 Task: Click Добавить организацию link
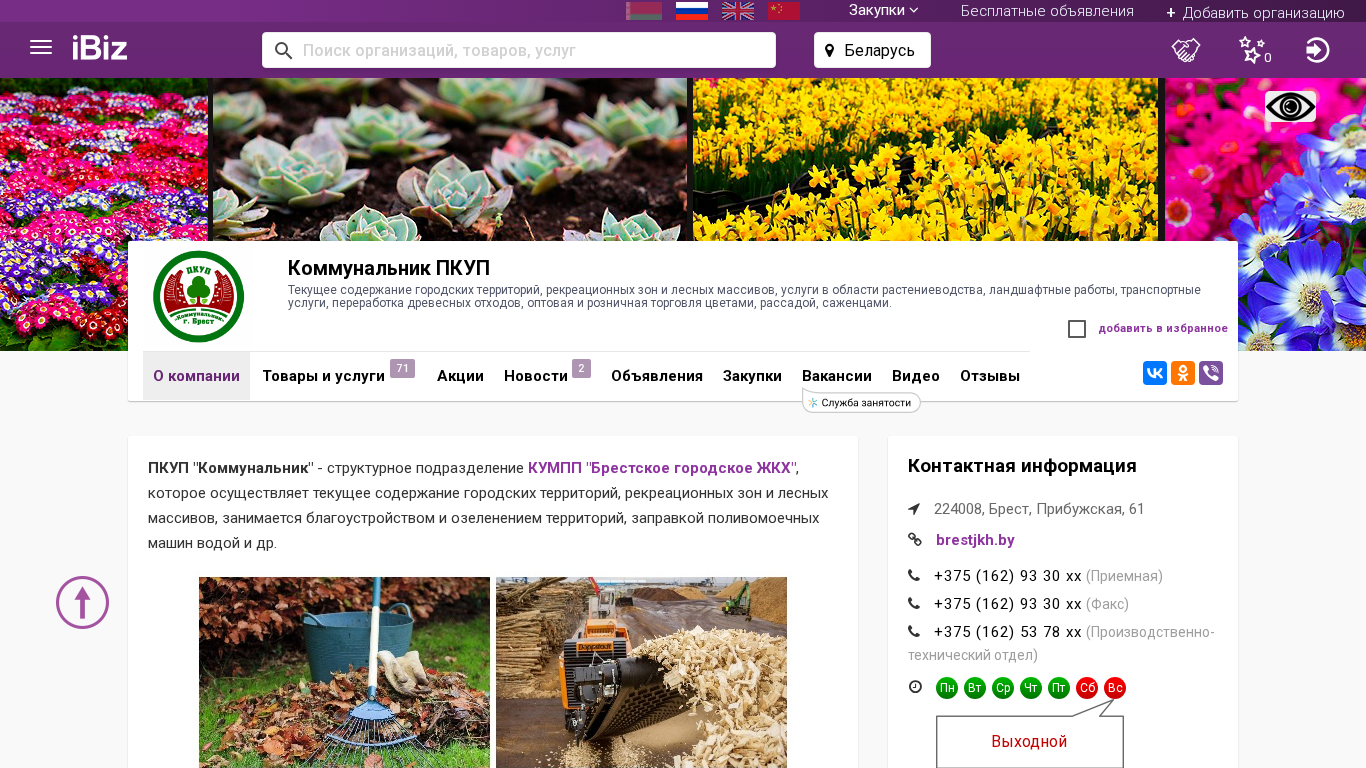point(1255,13)
